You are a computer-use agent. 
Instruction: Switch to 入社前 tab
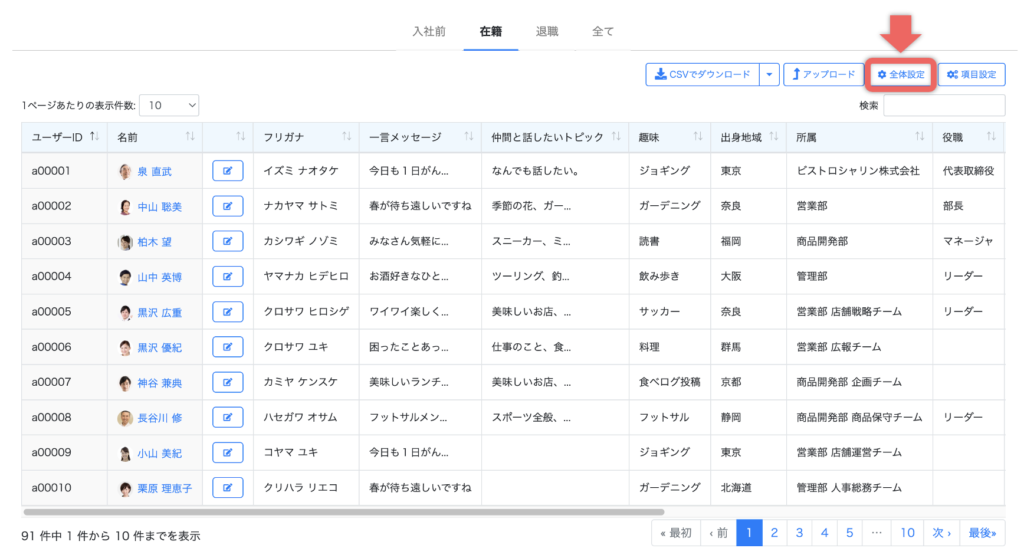point(428,31)
